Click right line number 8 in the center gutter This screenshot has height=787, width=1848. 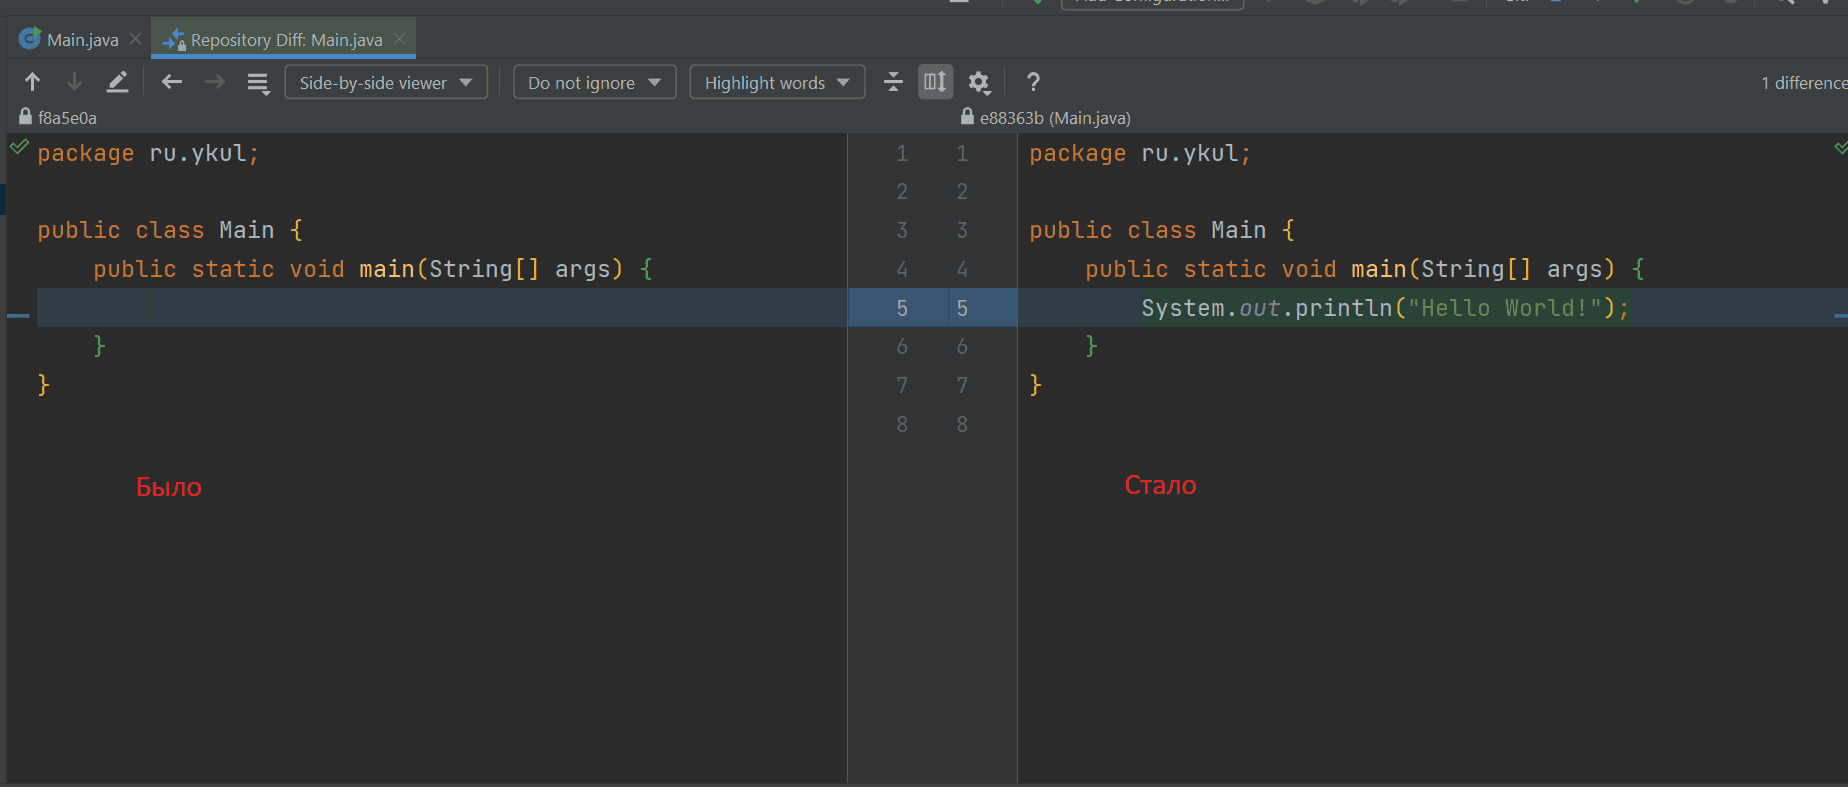[x=962, y=424]
